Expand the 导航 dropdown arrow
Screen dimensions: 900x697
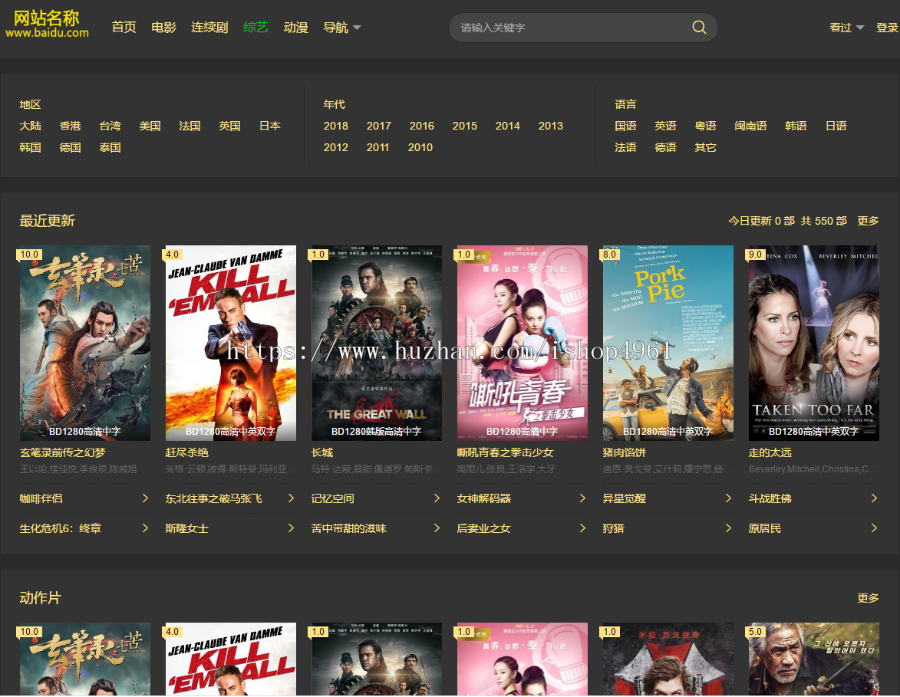pyautogui.click(x=356, y=27)
